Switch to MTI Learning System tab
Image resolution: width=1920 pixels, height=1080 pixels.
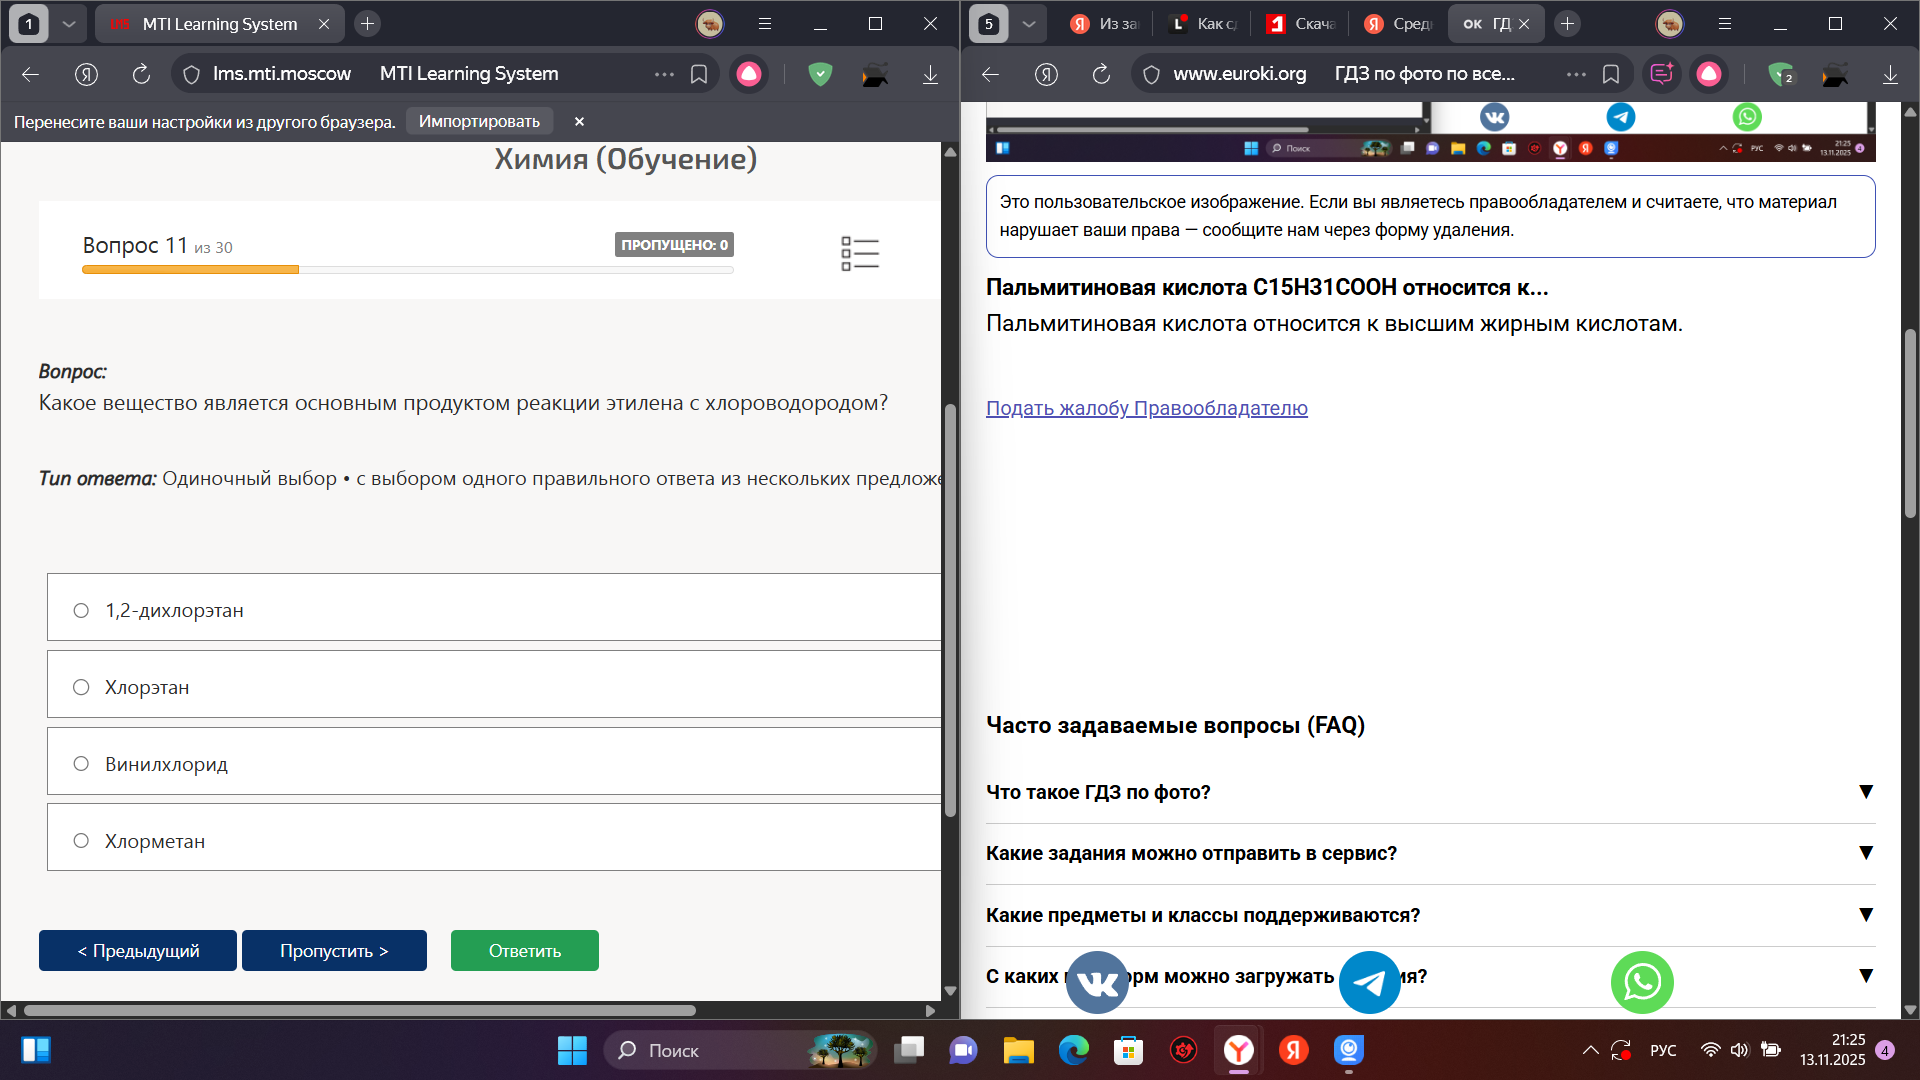click(x=219, y=24)
